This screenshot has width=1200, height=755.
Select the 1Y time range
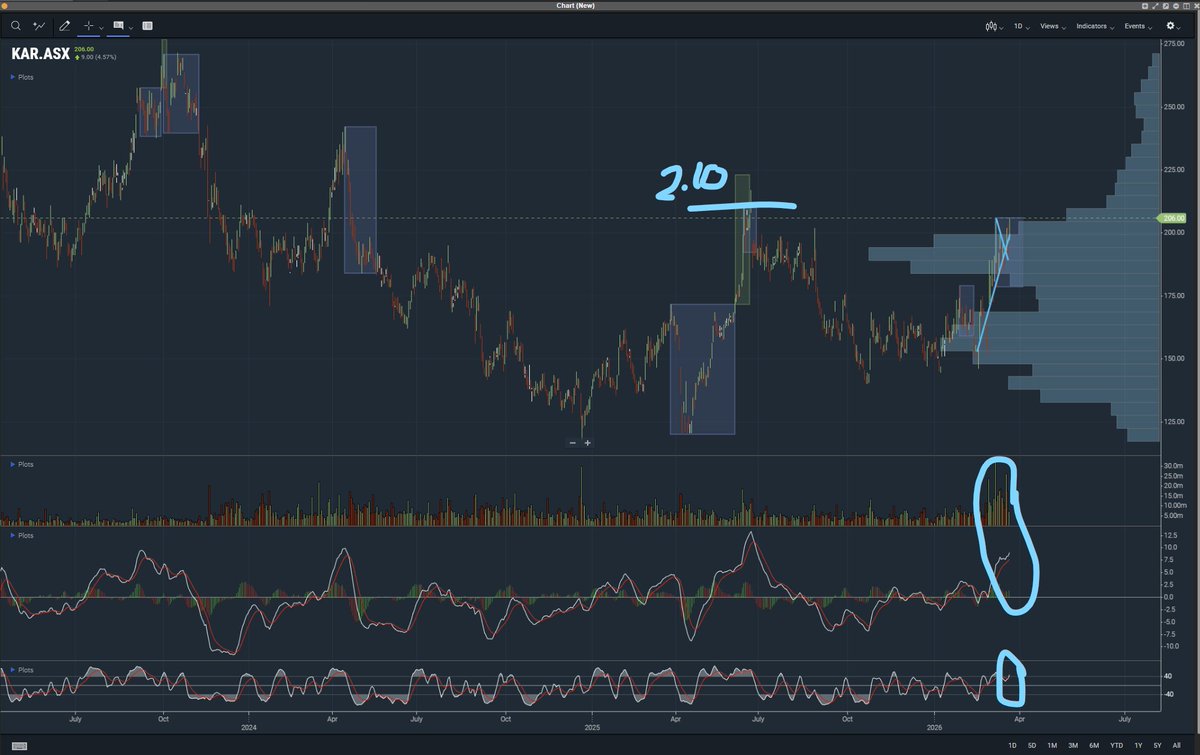pyautogui.click(x=1138, y=746)
